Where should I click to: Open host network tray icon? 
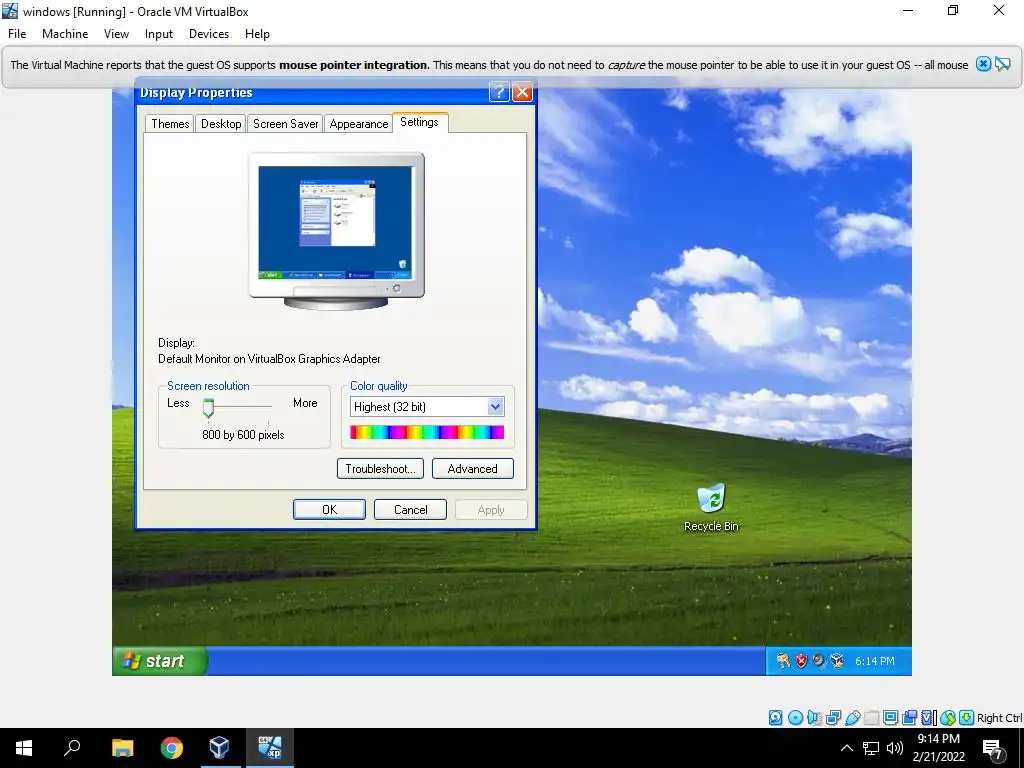(x=871, y=748)
